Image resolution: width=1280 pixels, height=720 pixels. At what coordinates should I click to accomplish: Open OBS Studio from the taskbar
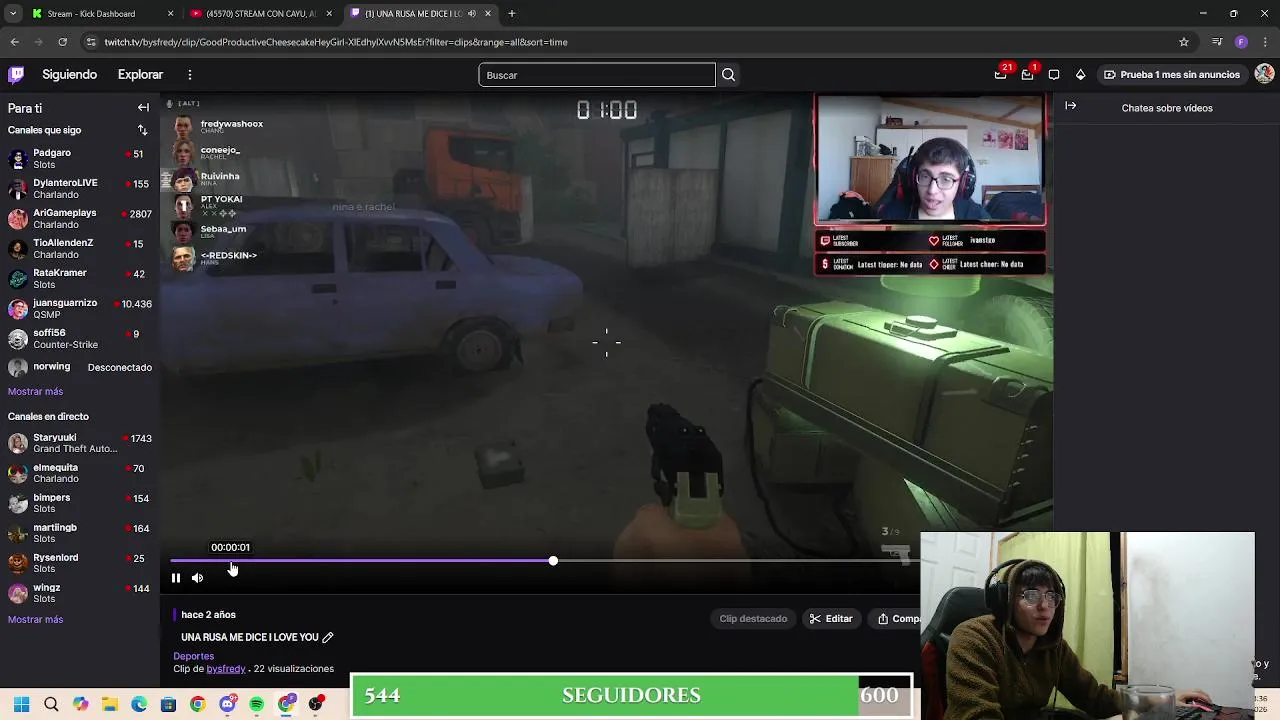pos(316,704)
